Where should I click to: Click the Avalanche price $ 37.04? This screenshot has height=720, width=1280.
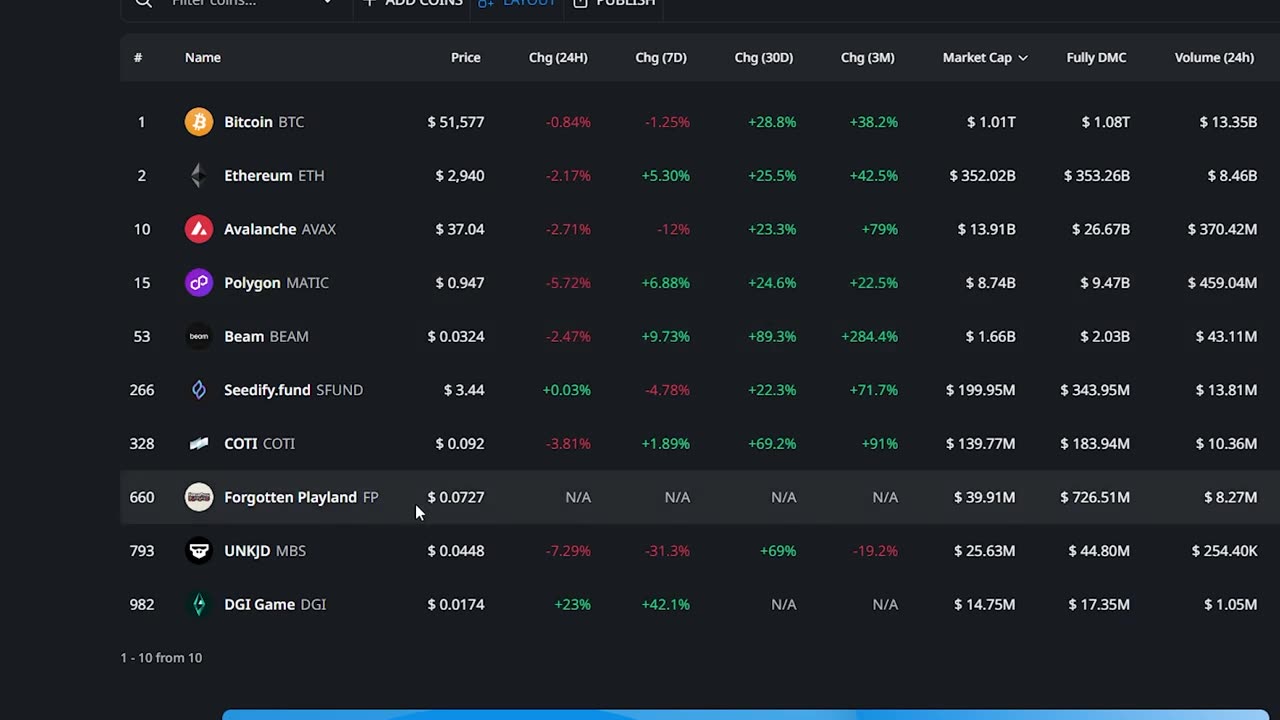[x=460, y=229]
